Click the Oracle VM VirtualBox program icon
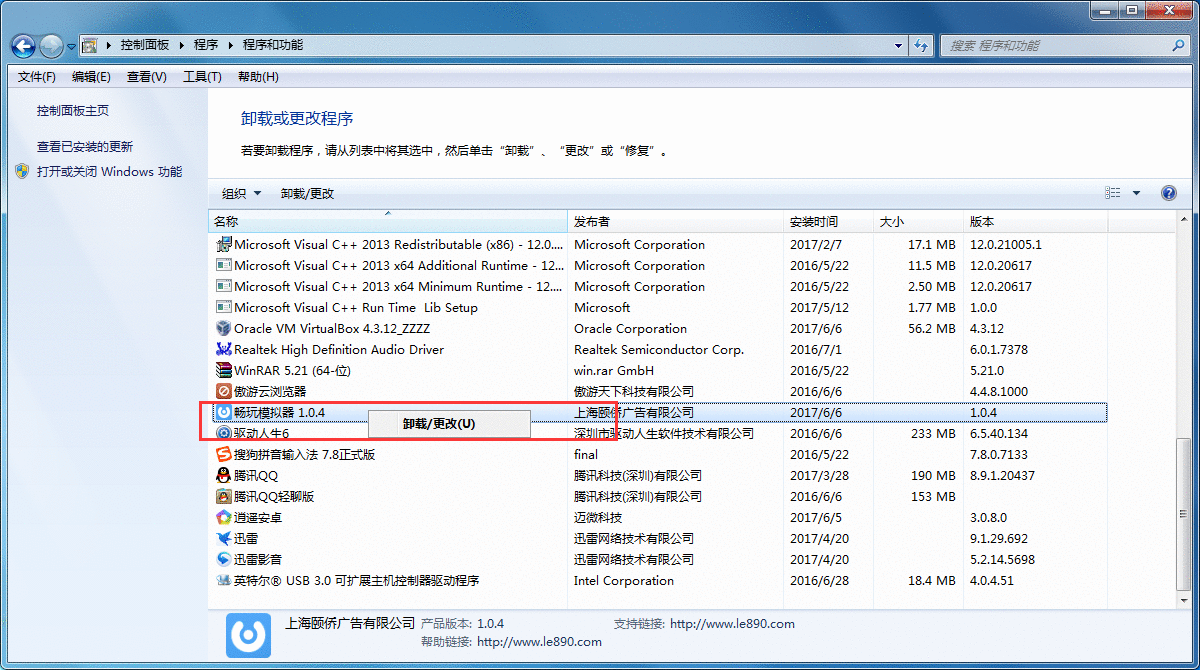 click(224, 328)
